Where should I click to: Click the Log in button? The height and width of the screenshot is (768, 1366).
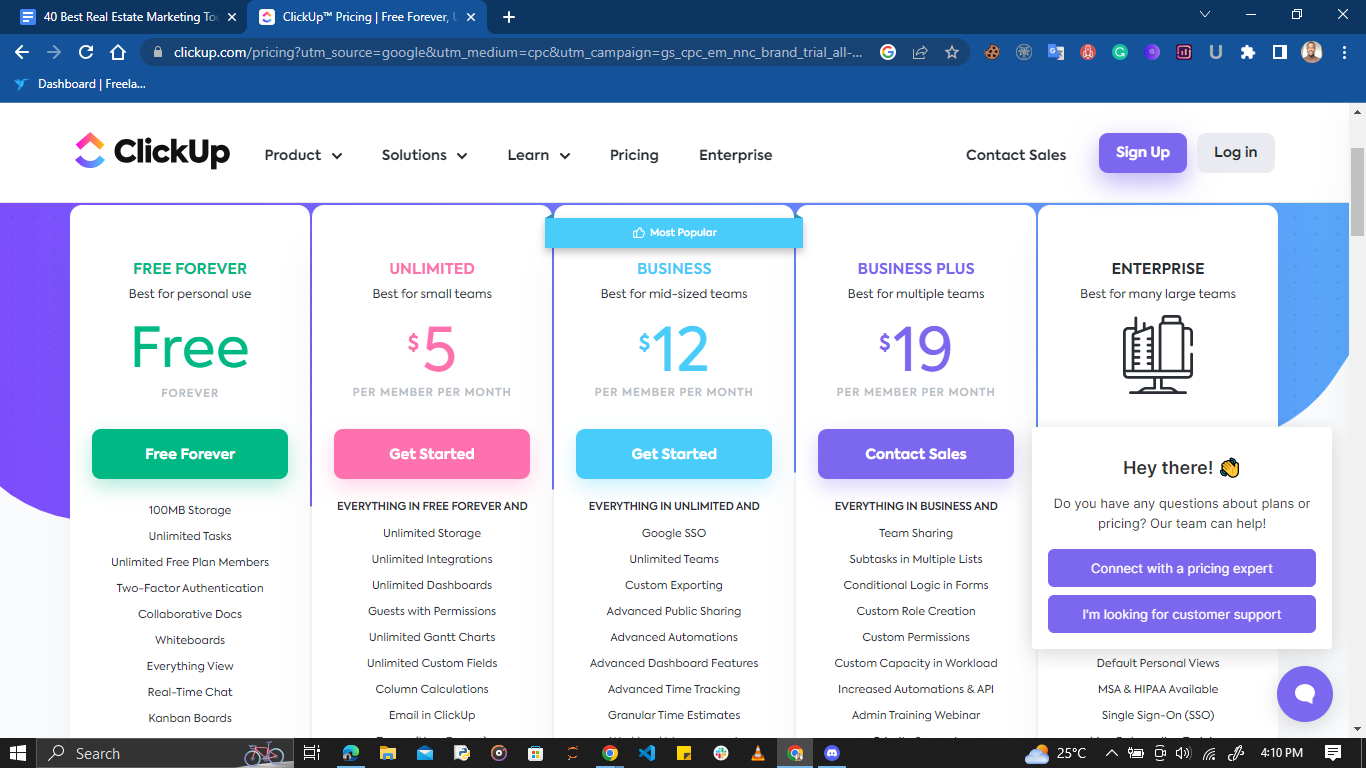click(1235, 152)
